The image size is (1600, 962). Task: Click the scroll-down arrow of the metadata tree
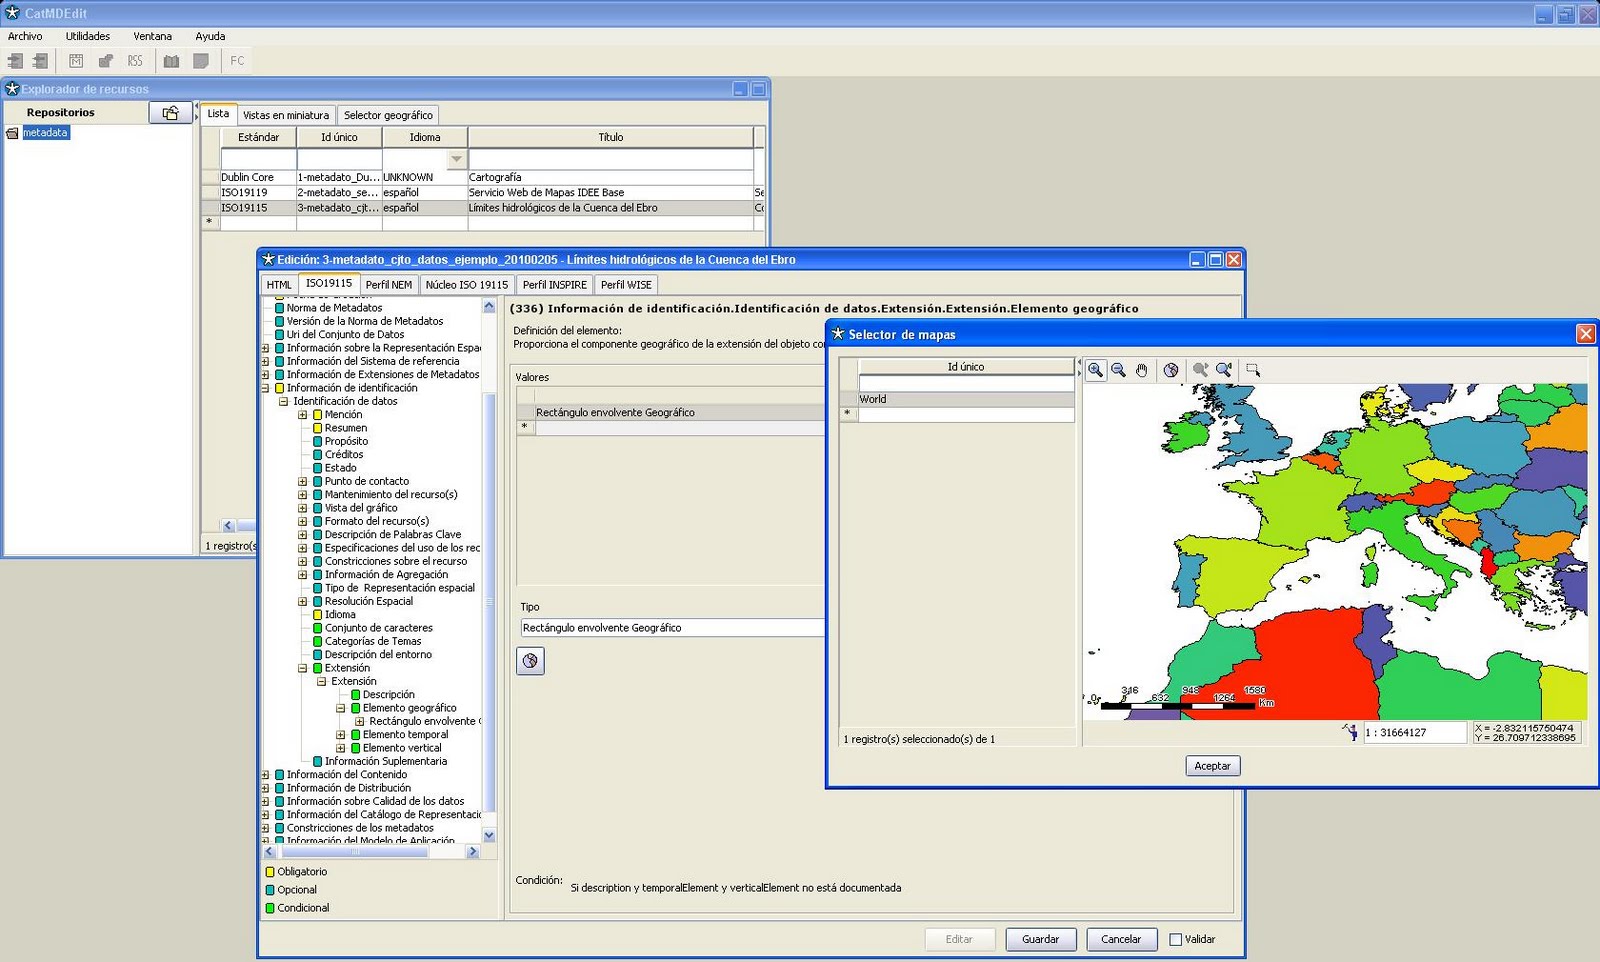pyautogui.click(x=489, y=836)
